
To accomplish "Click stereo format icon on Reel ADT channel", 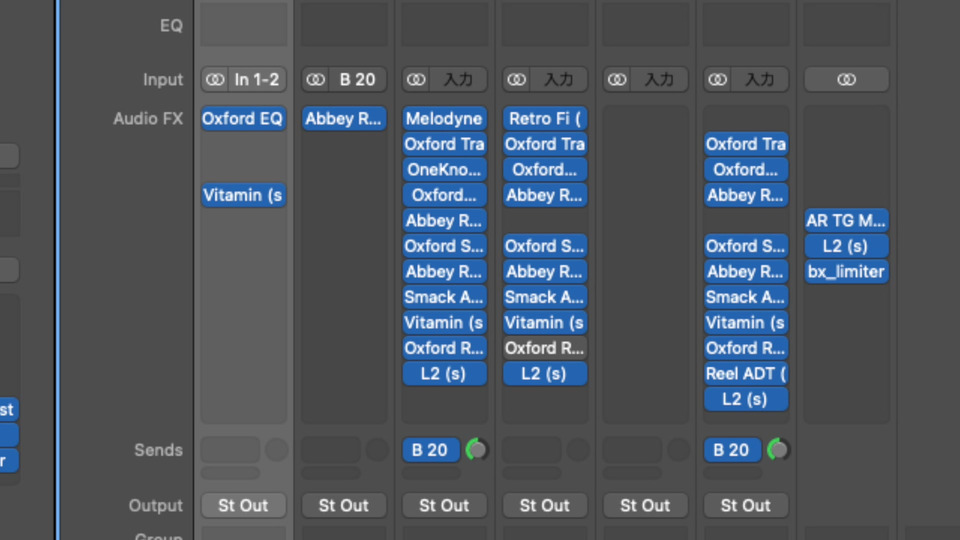I will [x=717, y=80].
